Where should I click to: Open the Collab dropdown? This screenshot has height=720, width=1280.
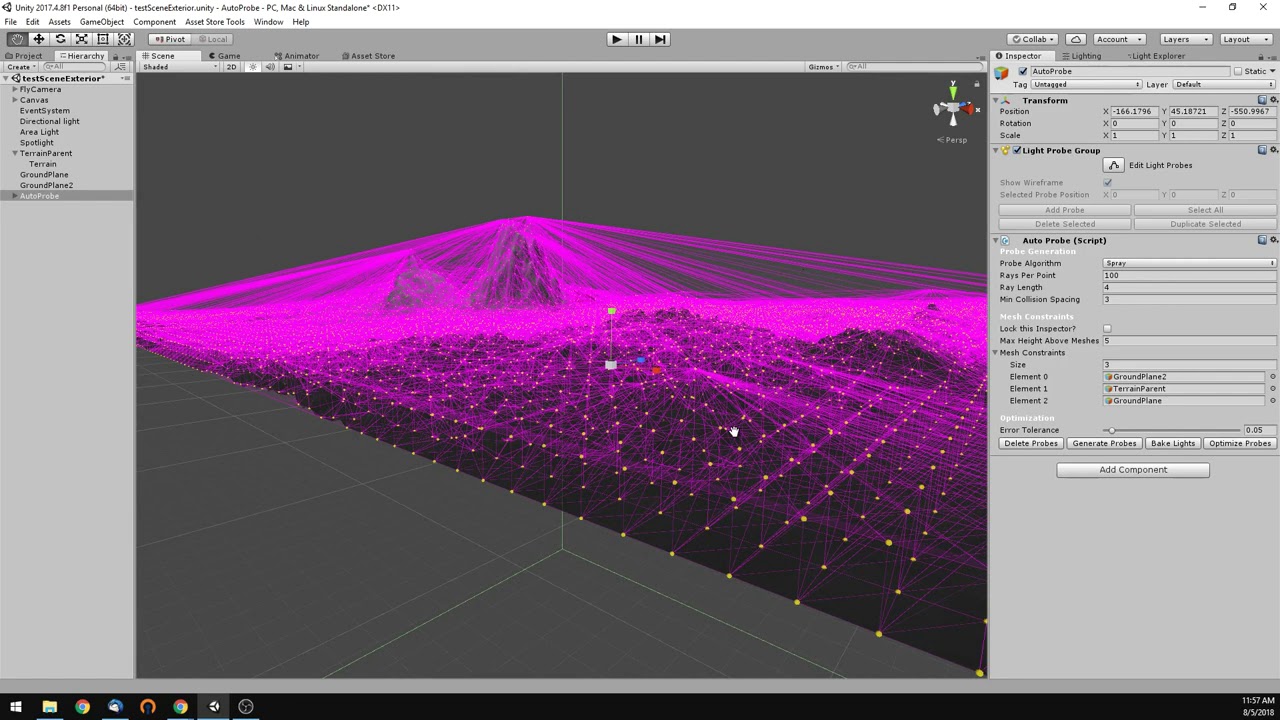(1033, 39)
